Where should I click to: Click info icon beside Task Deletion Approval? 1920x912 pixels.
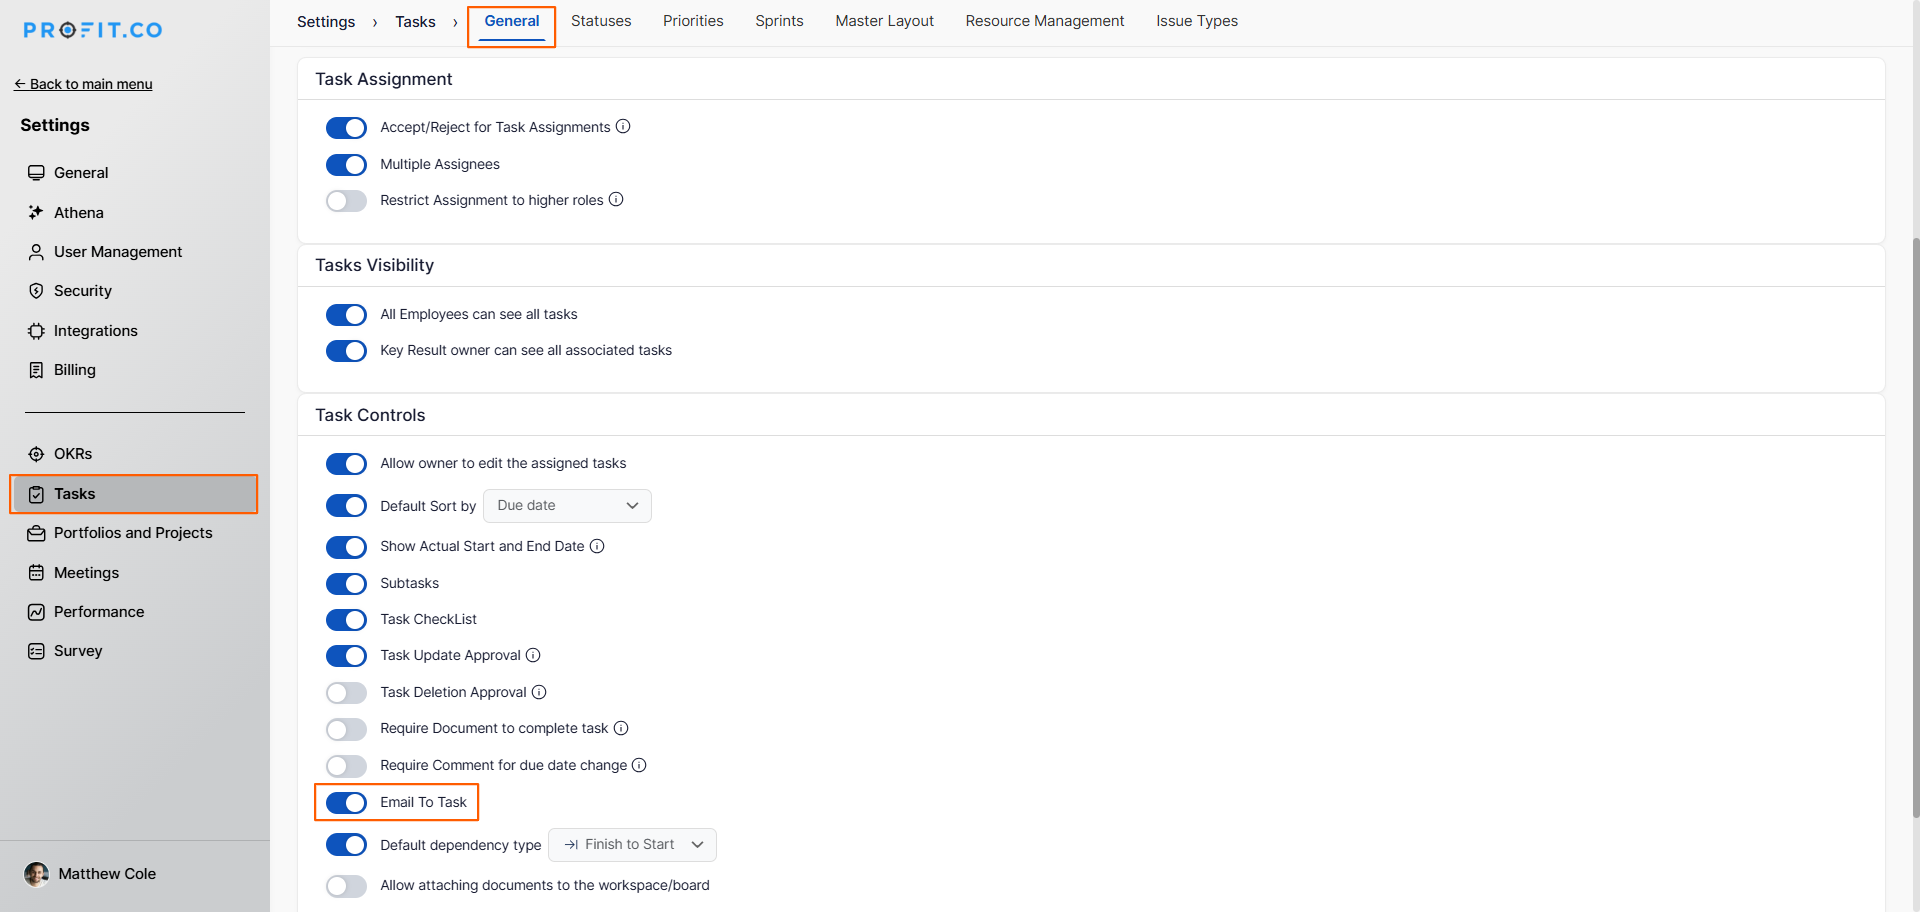point(539,692)
